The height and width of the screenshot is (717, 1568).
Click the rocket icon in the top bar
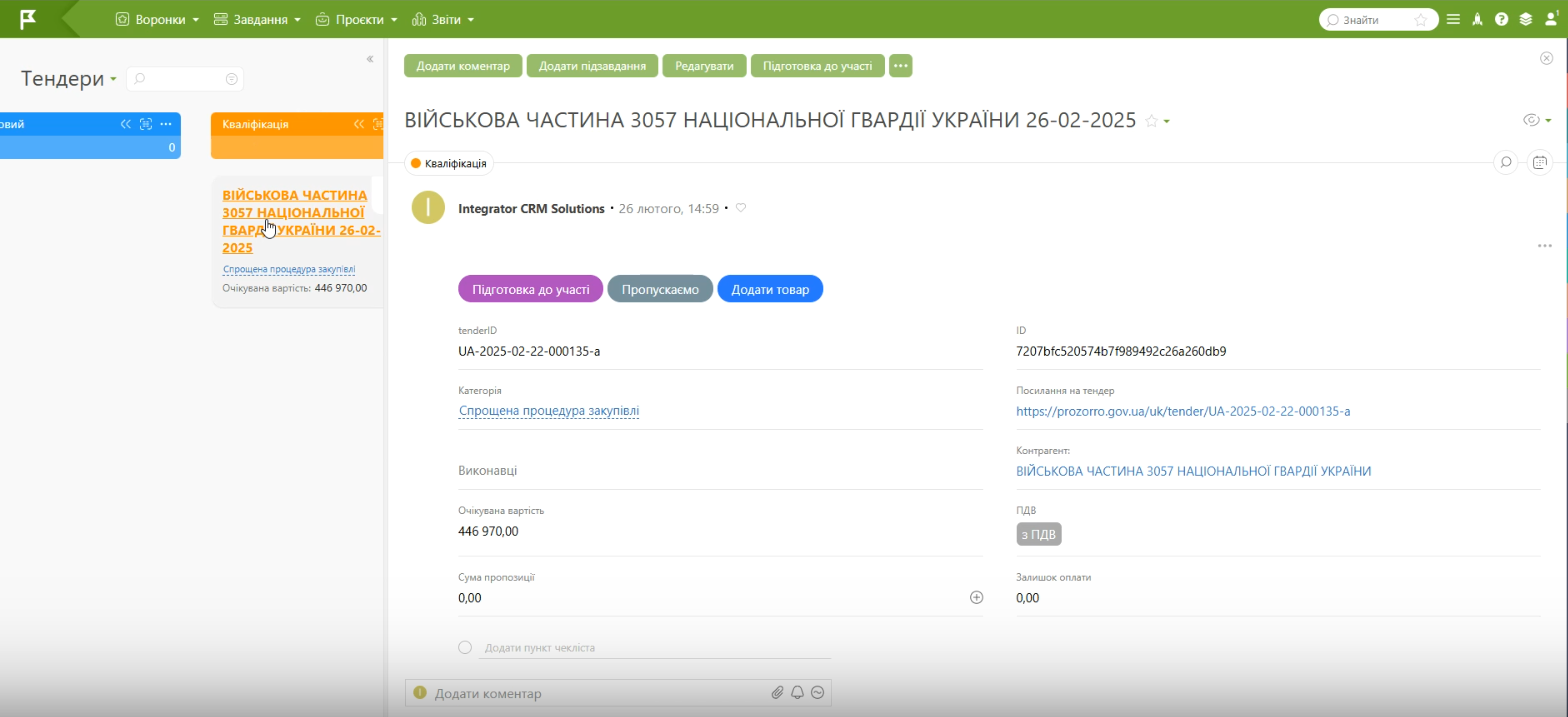(x=1478, y=19)
